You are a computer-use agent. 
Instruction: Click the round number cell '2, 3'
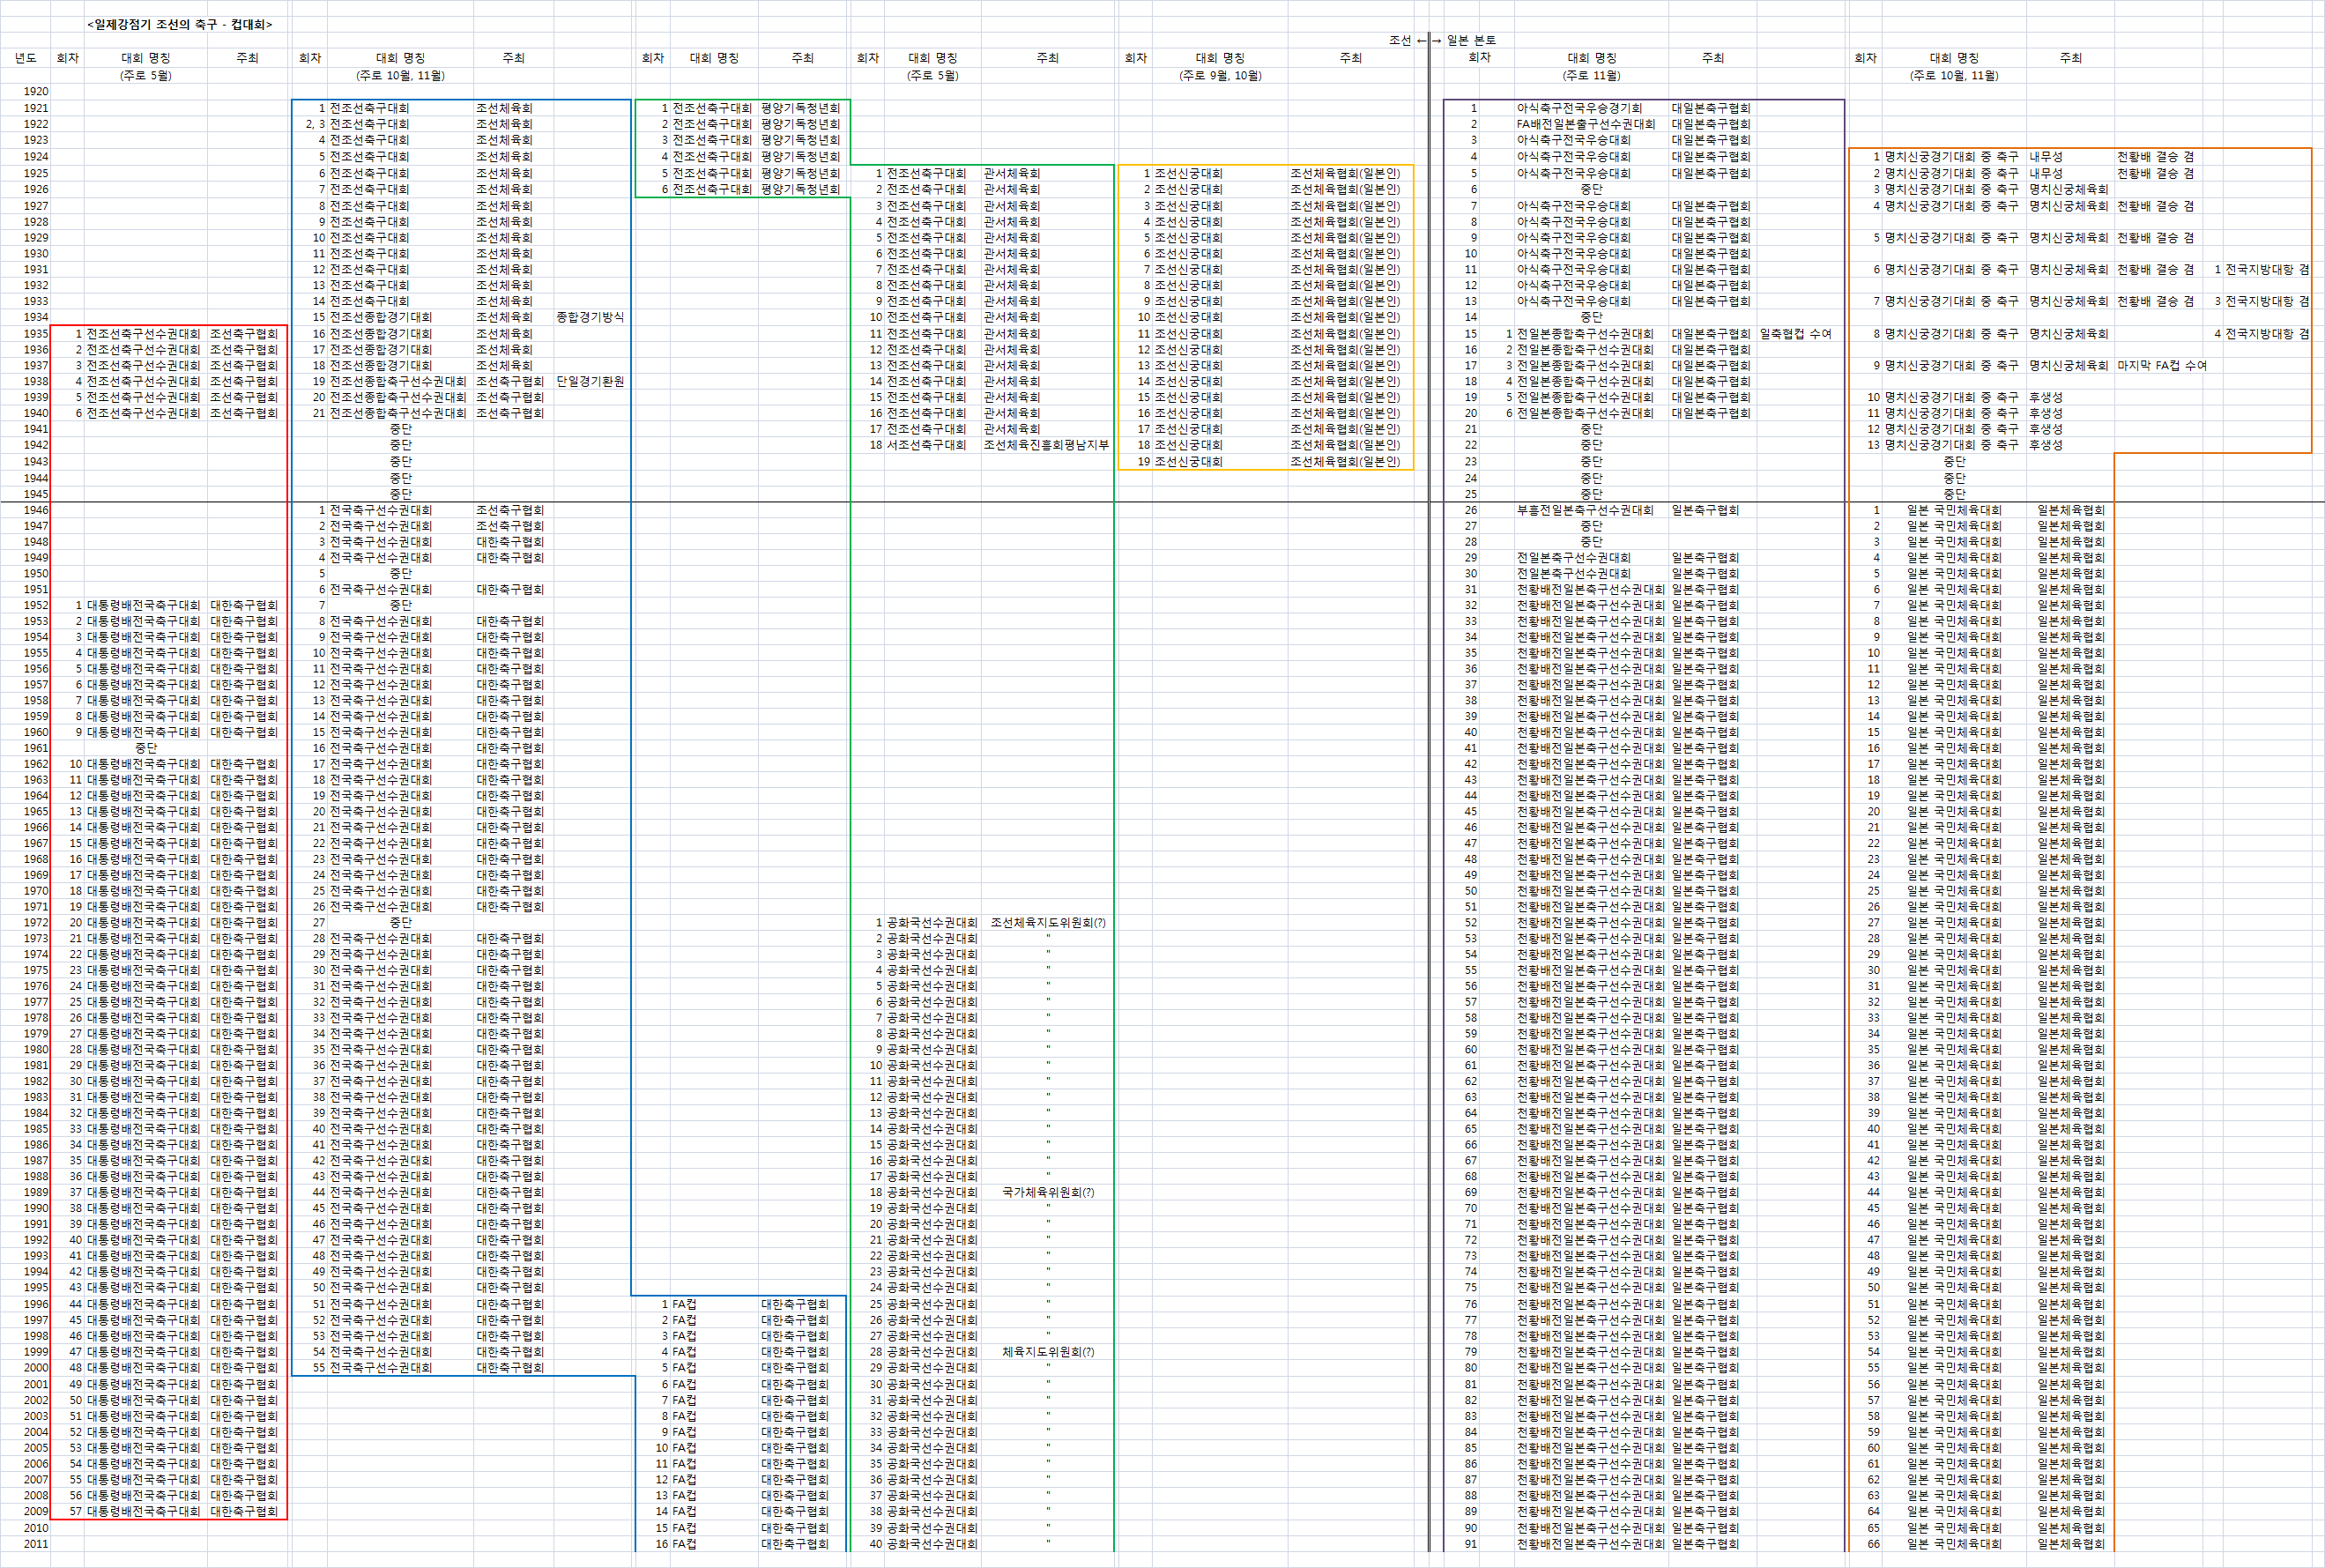click(x=315, y=124)
